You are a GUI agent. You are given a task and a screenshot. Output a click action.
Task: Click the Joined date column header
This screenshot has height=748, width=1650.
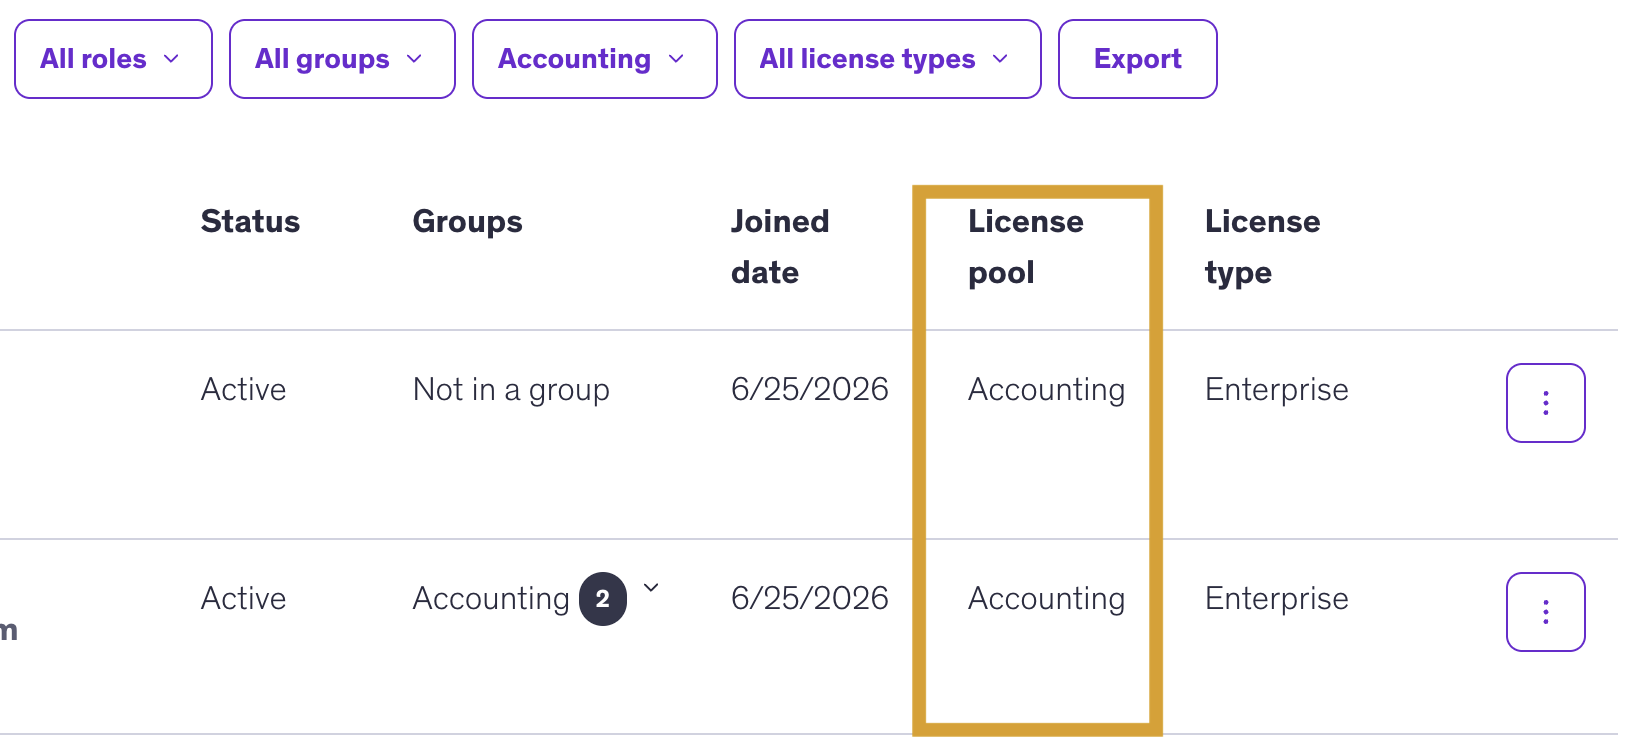point(780,246)
